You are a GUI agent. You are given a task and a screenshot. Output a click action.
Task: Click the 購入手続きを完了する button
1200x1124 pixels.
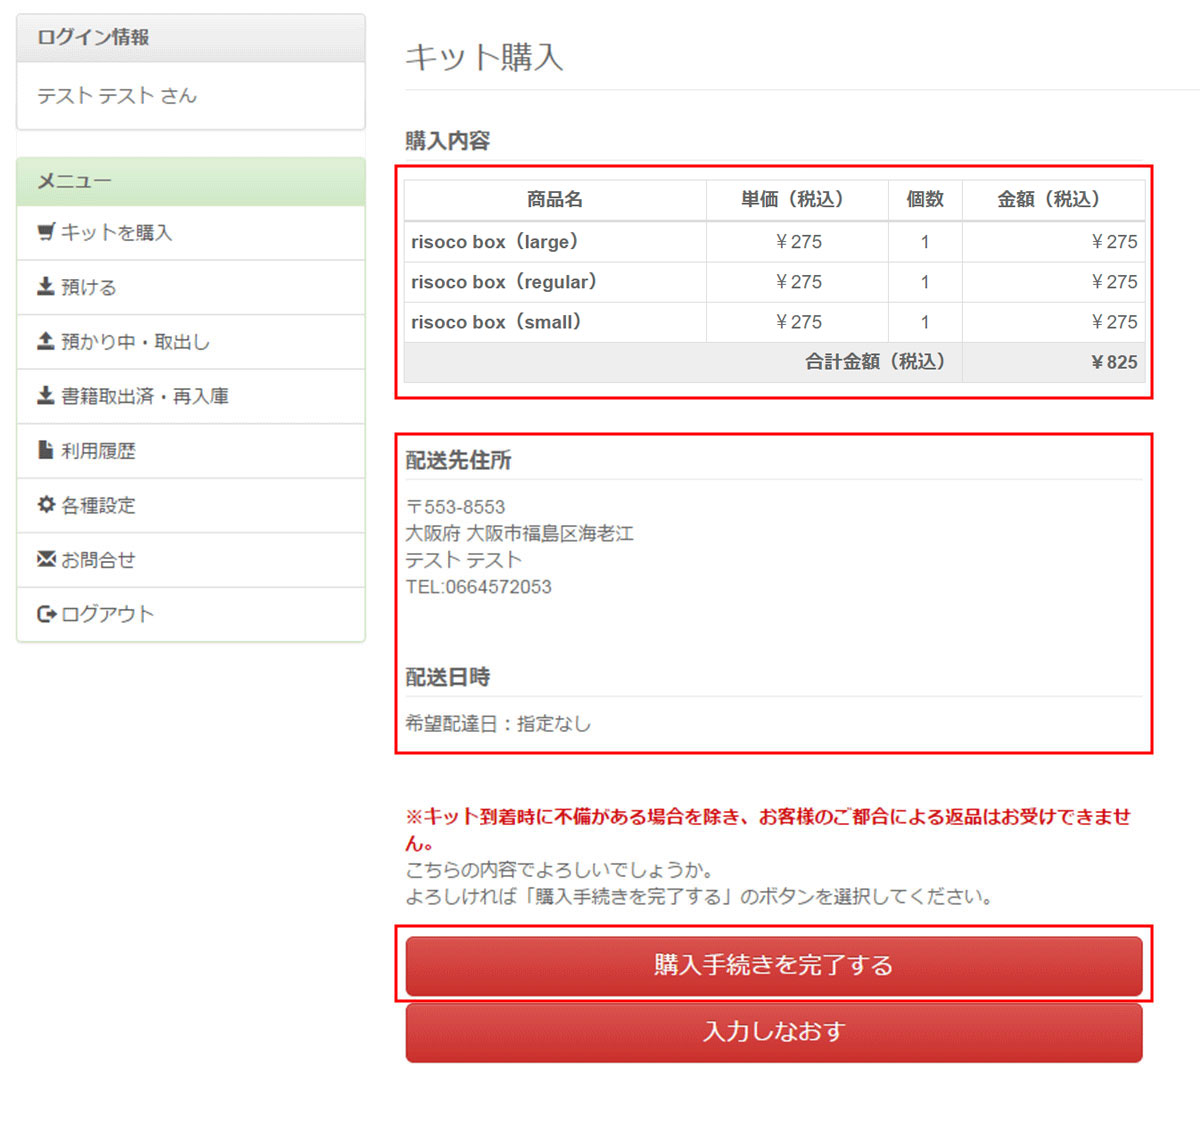(x=774, y=965)
